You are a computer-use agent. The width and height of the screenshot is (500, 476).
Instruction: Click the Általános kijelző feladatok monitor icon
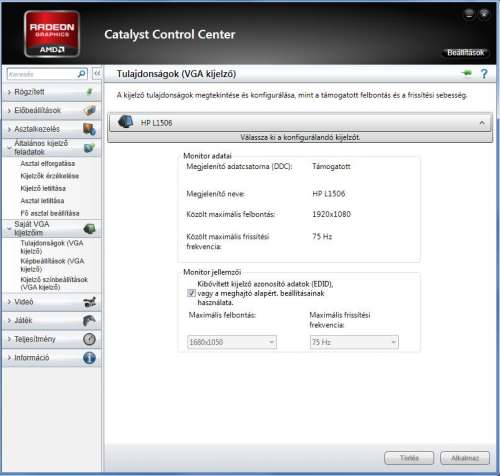89,148
